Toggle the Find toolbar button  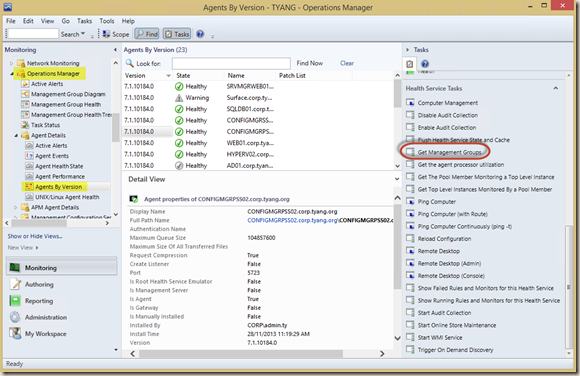tap(147, 34)
